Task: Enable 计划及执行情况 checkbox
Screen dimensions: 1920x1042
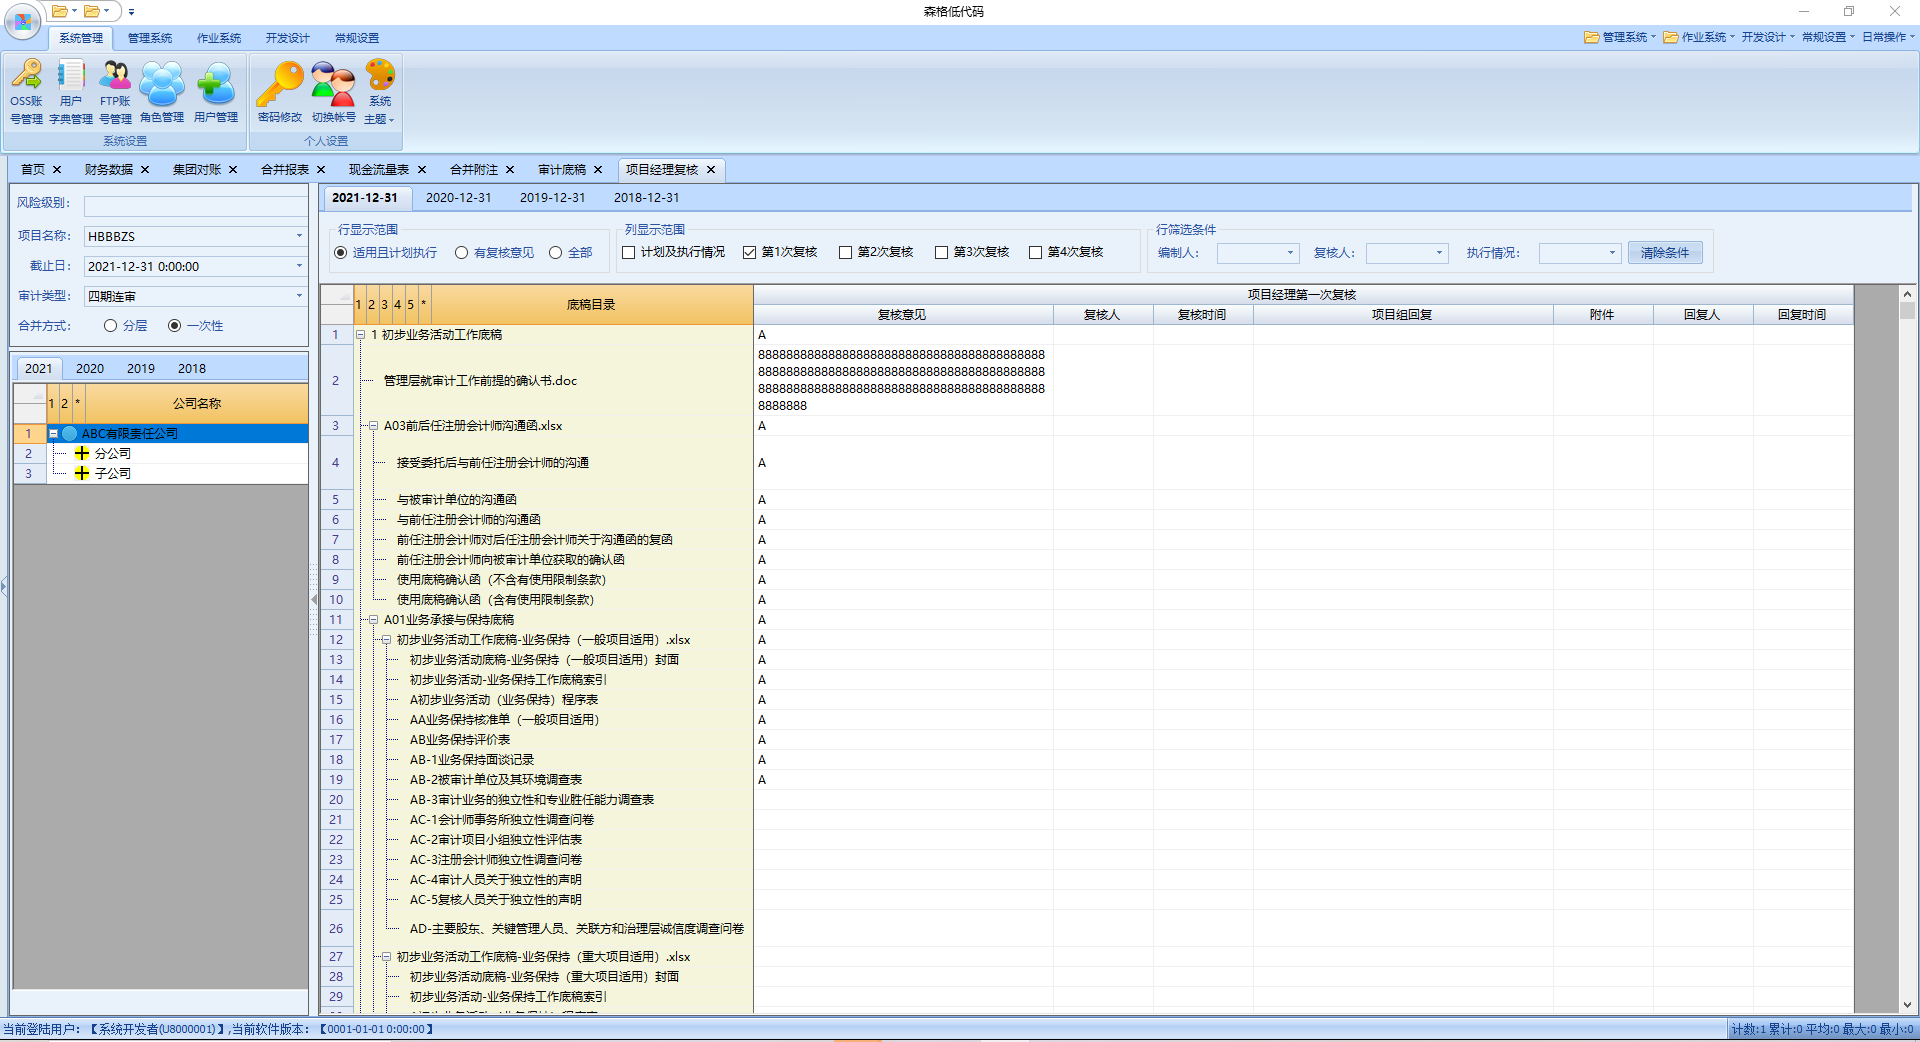Action: pos(629,253)
